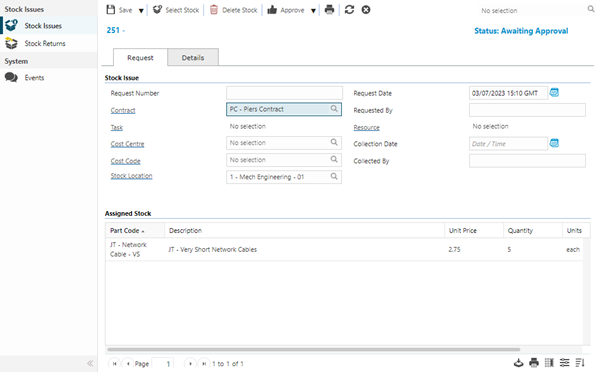Click the Stock Location search icon
Screen dimensions: 600x372
[334, 176]
